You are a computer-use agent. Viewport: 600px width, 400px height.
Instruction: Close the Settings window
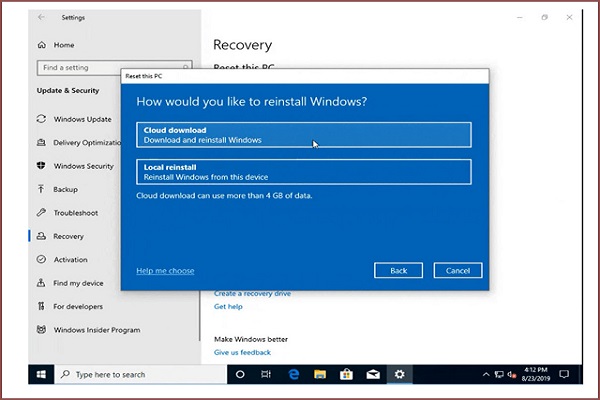pyautogui.click(x=569, y=17)
